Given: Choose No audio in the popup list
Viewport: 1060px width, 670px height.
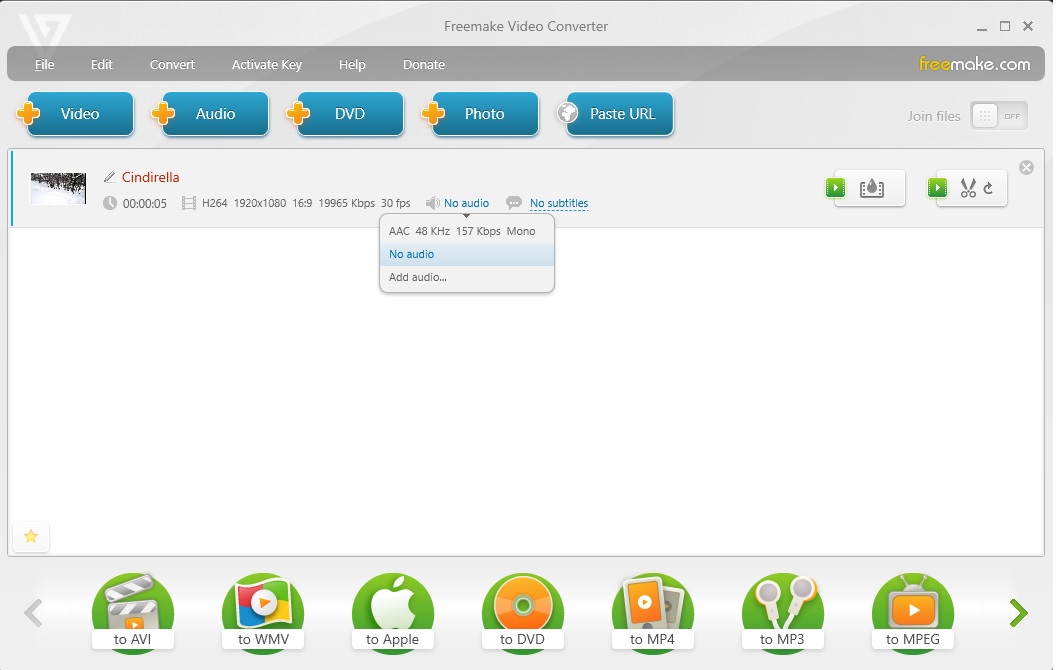Looking at the screenshot, I should 467,254.
